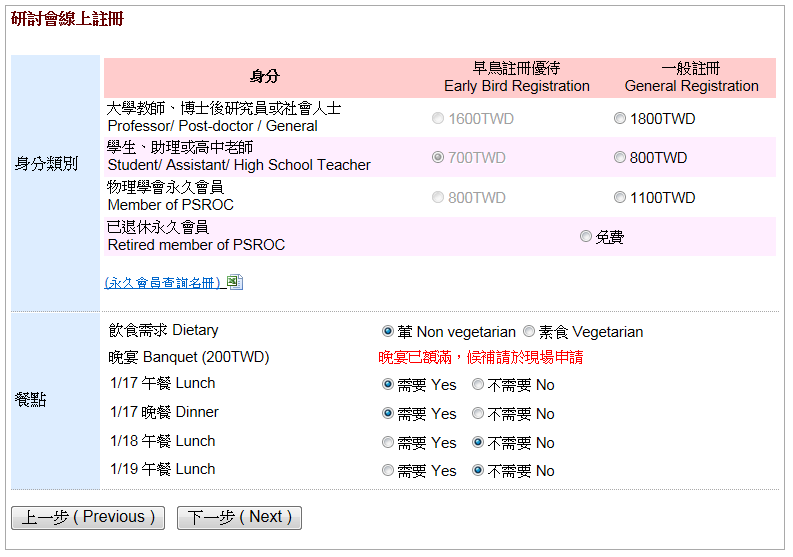
Task: Select 1100TWD General Registration for PSROC member
Action: click(x=620, y=198)
